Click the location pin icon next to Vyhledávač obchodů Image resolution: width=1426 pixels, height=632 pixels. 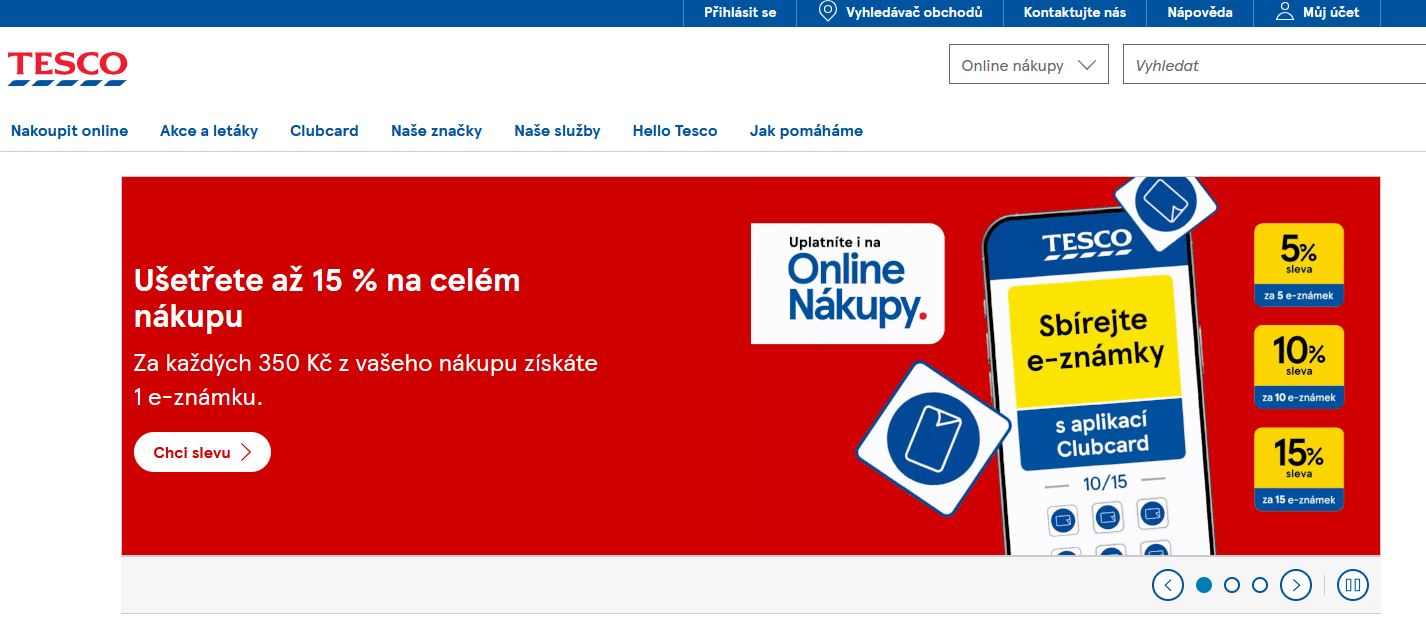tap(826, 13)
